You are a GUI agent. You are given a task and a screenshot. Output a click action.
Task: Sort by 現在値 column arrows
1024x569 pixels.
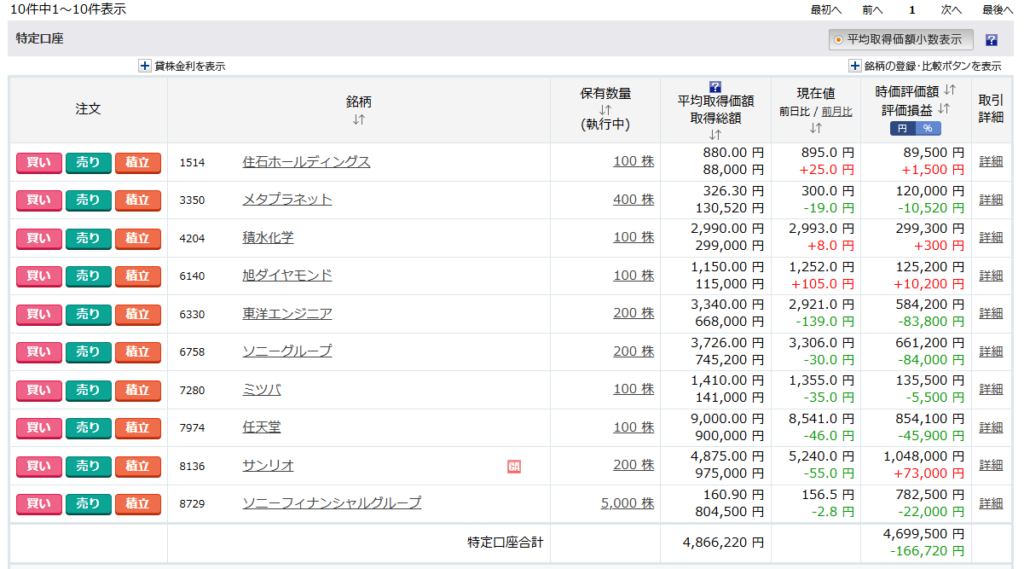coord(815,128)
